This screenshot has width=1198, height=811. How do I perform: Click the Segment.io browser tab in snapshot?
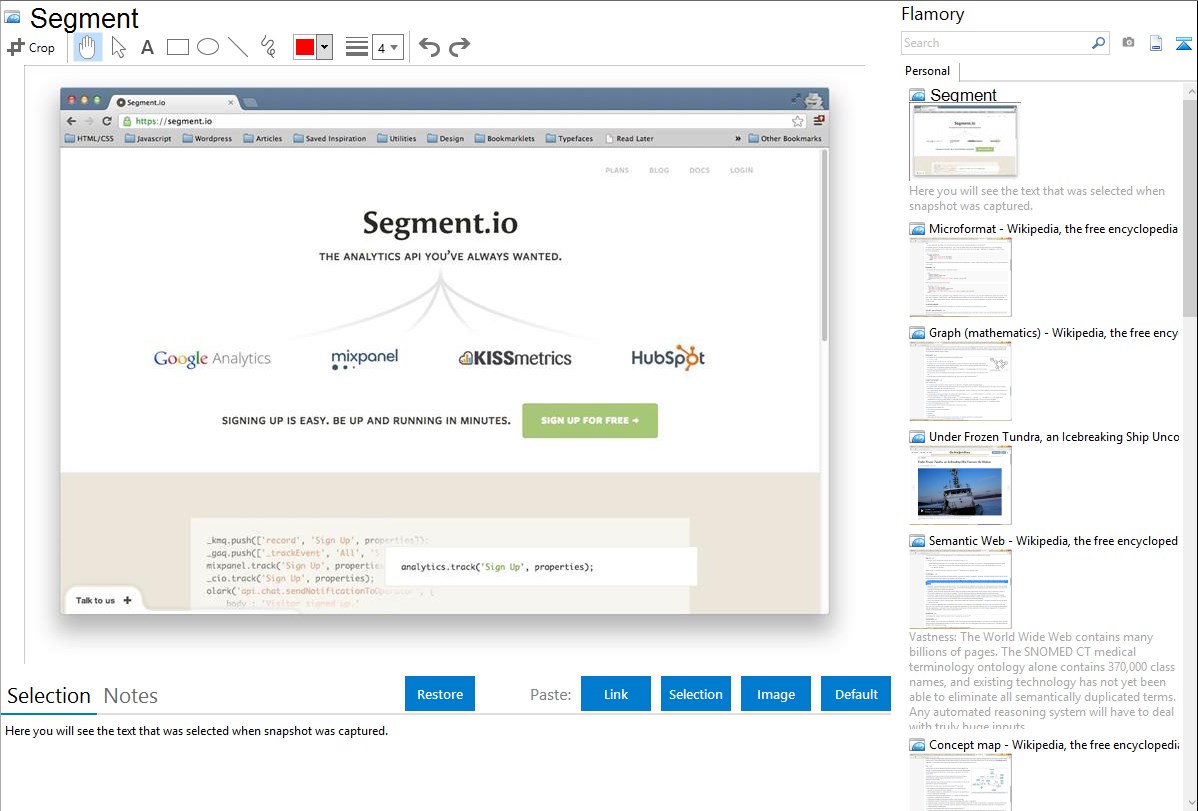[174, 102]
